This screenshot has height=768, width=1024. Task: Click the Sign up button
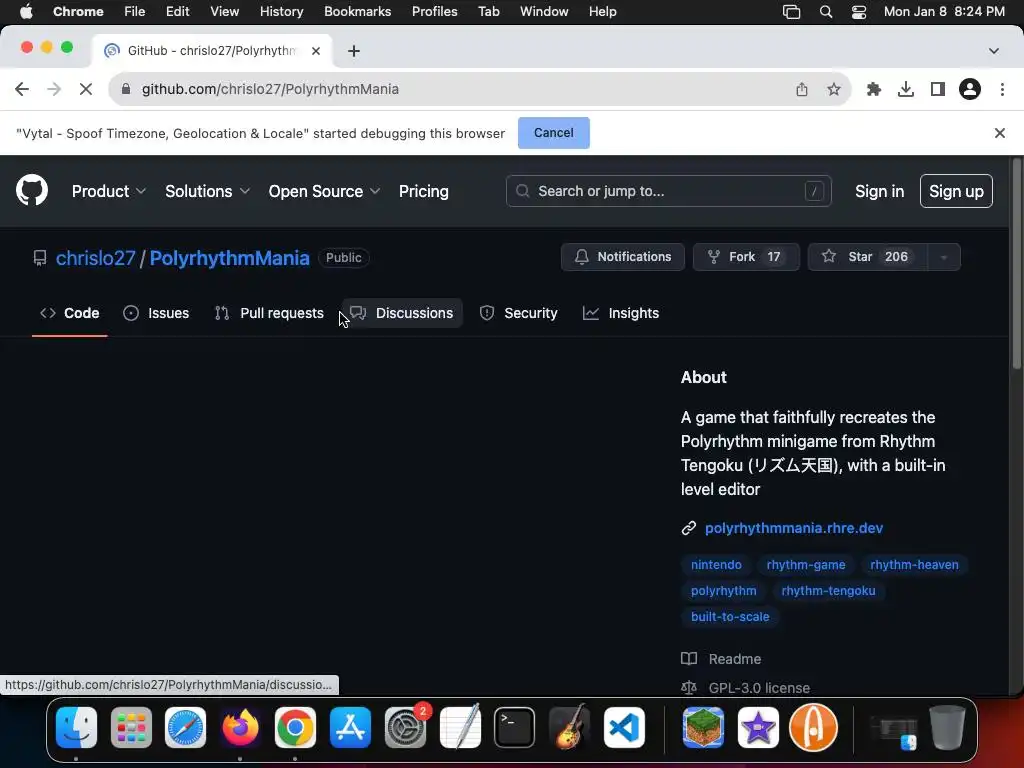point(956,191)
